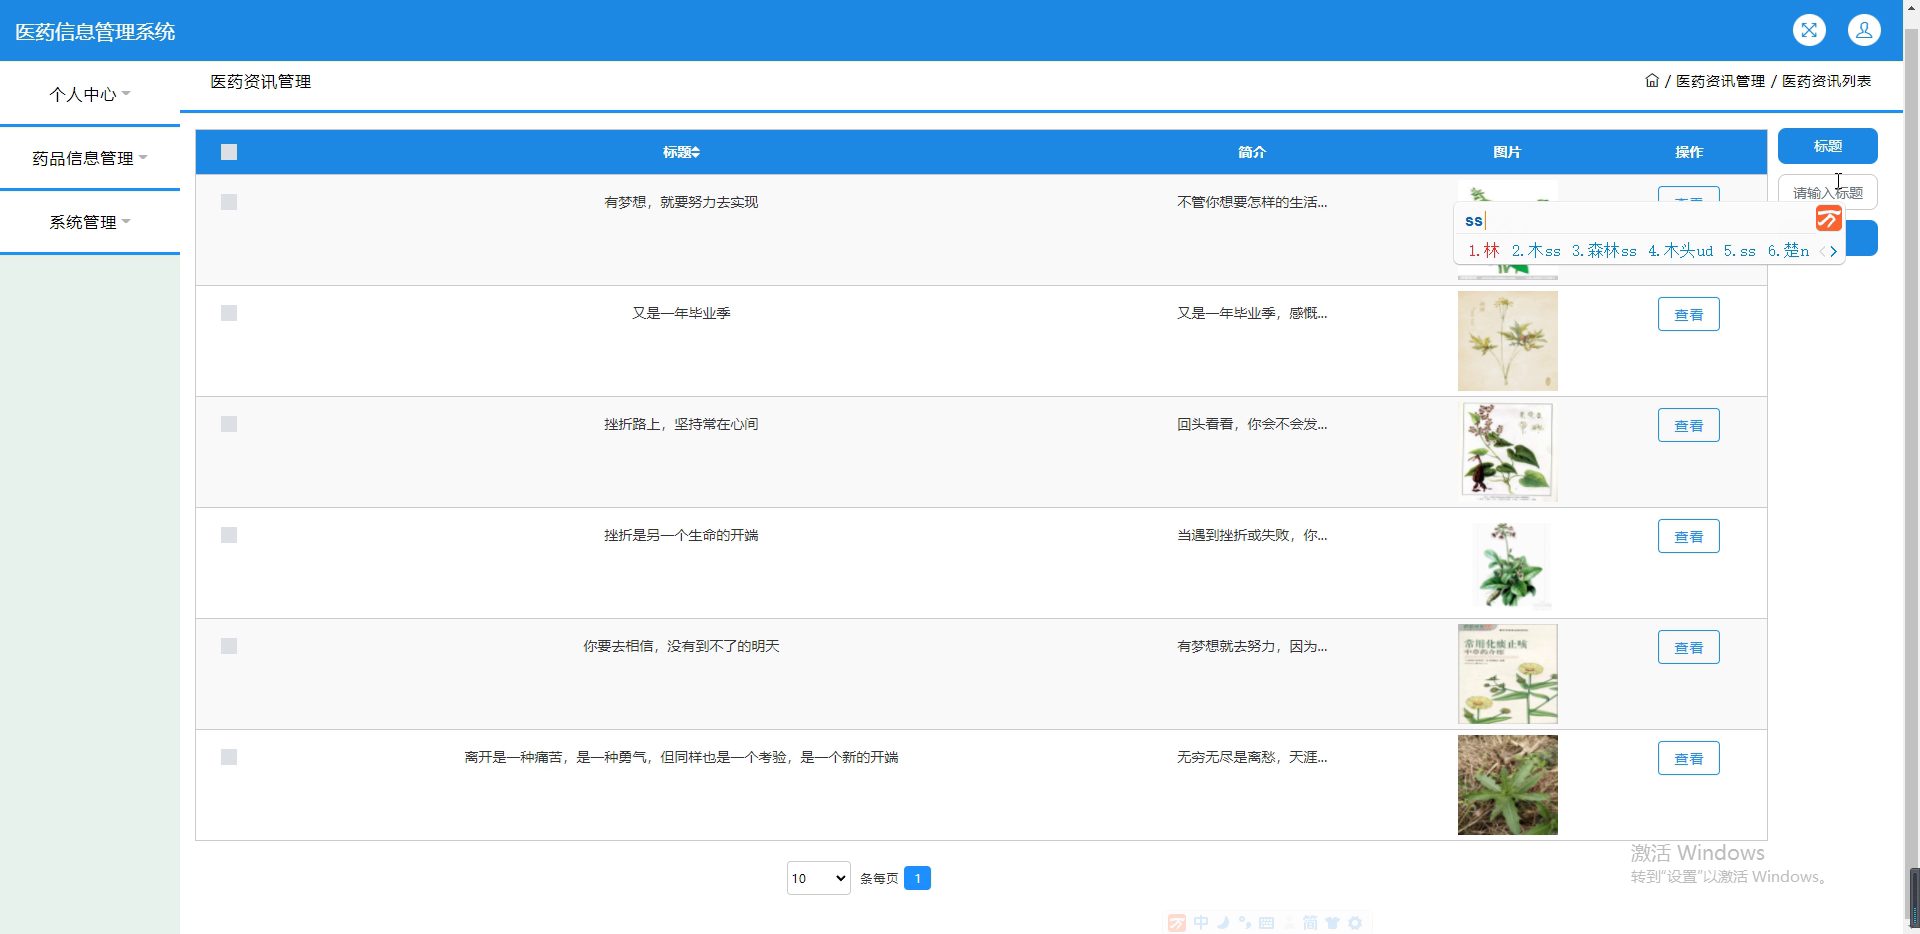Click 查看 for 你要去相信，没有到不了的明天

click(1688, 647)
